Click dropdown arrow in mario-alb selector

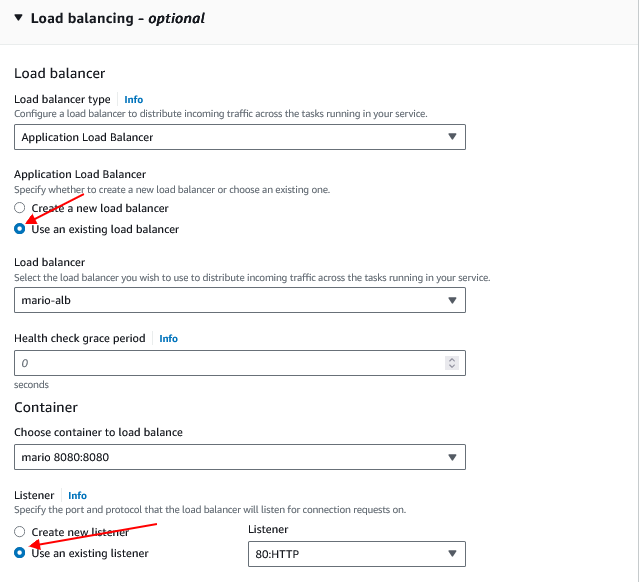tap(452, 300)
